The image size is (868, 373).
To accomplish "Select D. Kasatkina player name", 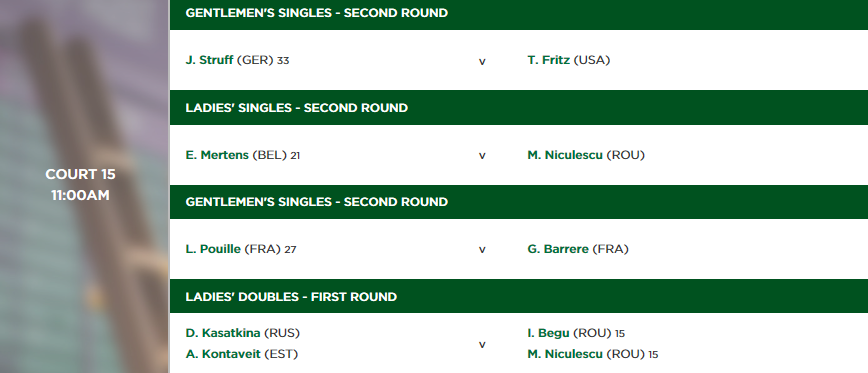I will coord(223,333).
